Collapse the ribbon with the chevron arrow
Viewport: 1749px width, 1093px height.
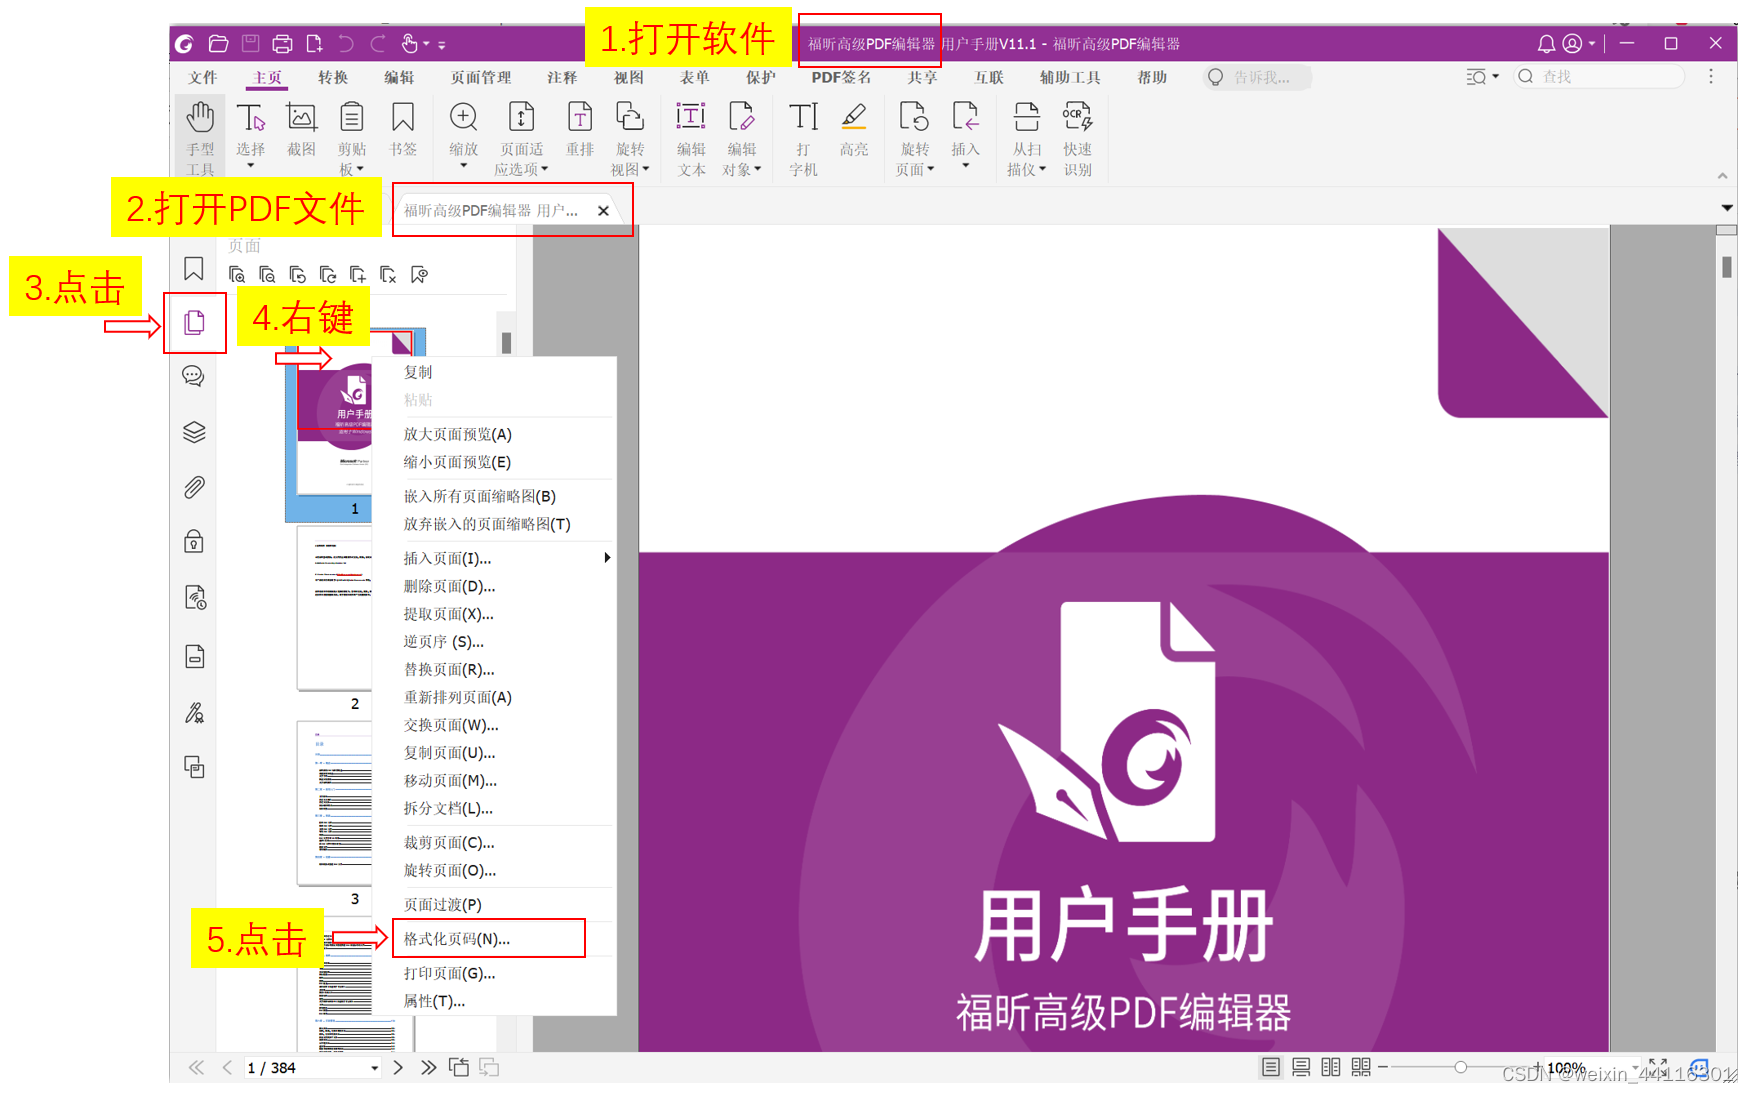[x=1722, y=176]
